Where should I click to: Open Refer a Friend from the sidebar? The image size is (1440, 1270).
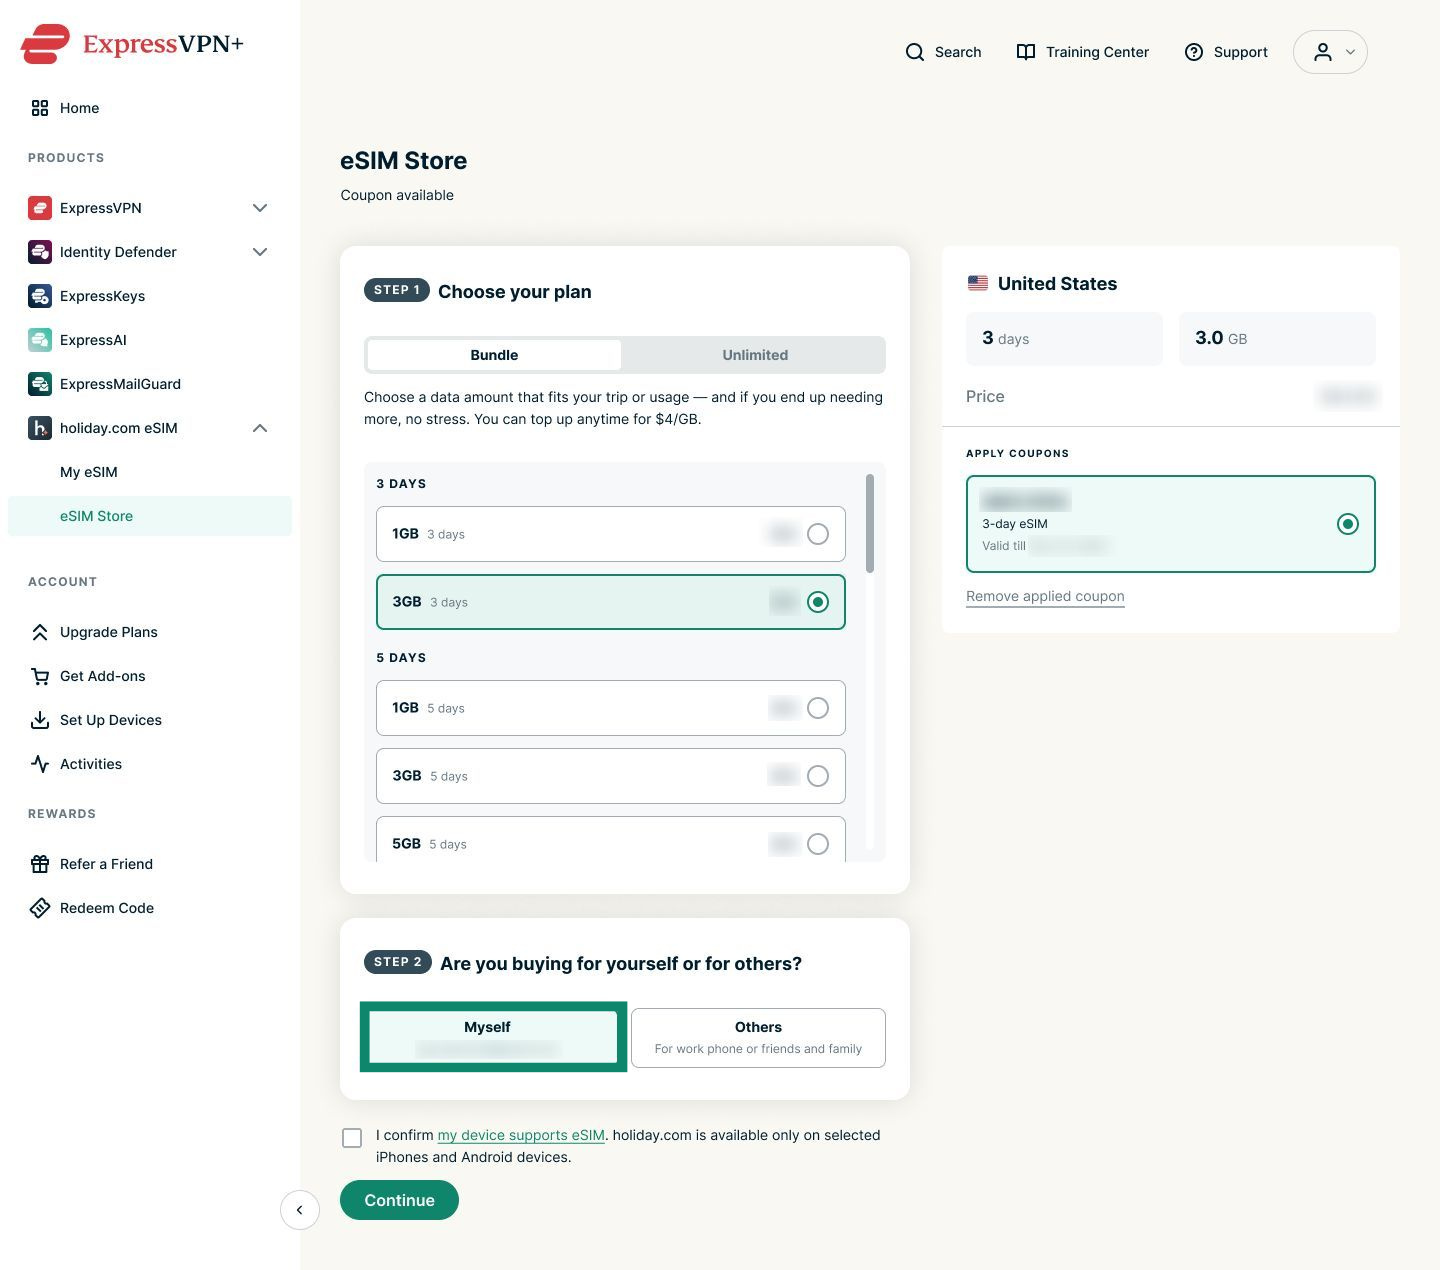106,864
